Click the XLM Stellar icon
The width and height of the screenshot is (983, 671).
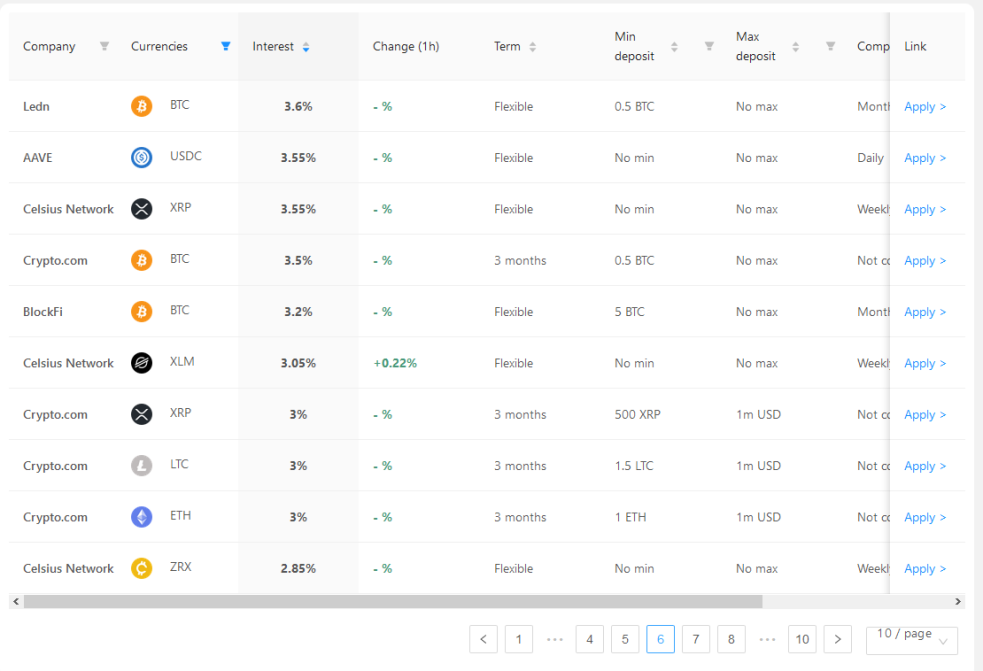point(142,363)
